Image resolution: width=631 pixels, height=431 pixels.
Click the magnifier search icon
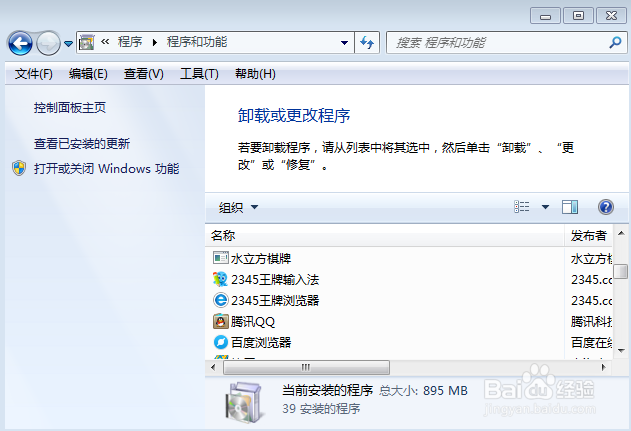[x=615, y=42]
